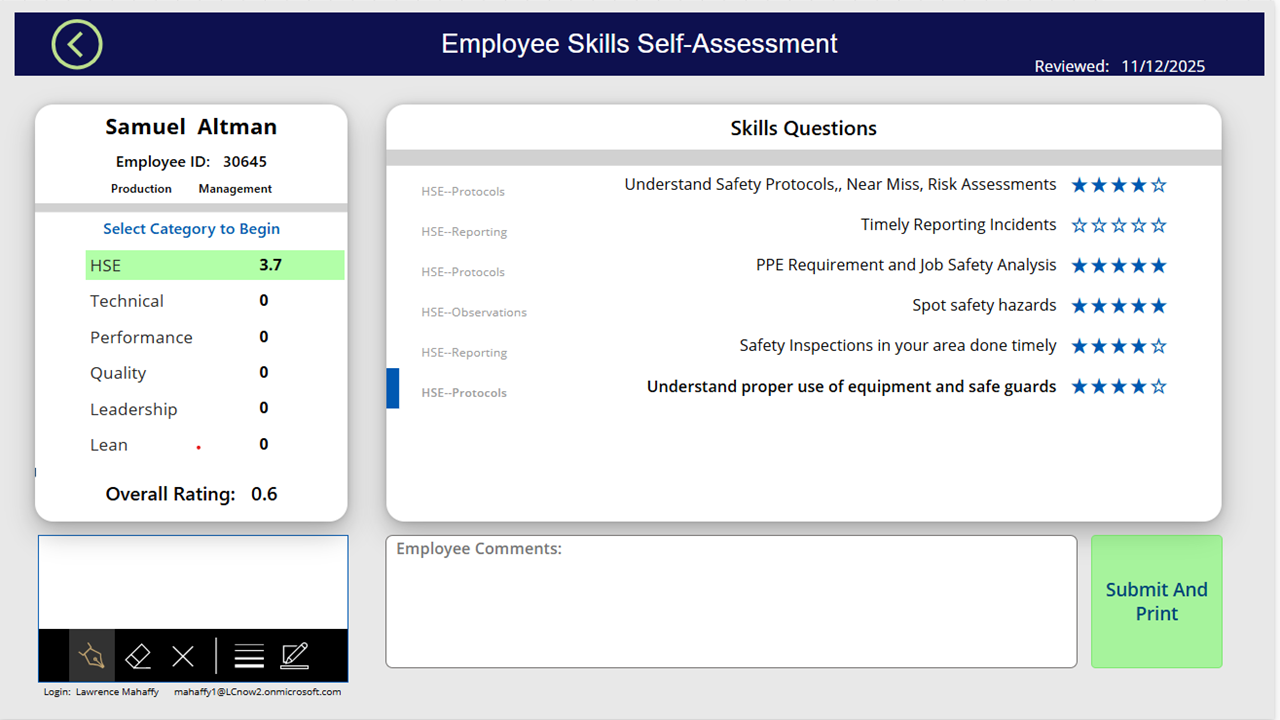
Task: Click fifth star for Safety Inspections row
Action: pyautogui.click(x=1159, y=347)
